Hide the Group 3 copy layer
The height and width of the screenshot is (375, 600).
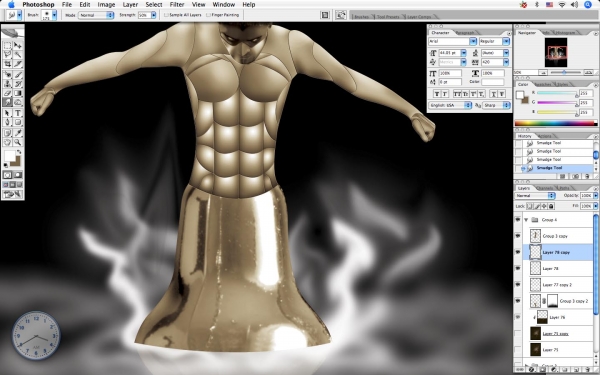(x=518, y=236)
